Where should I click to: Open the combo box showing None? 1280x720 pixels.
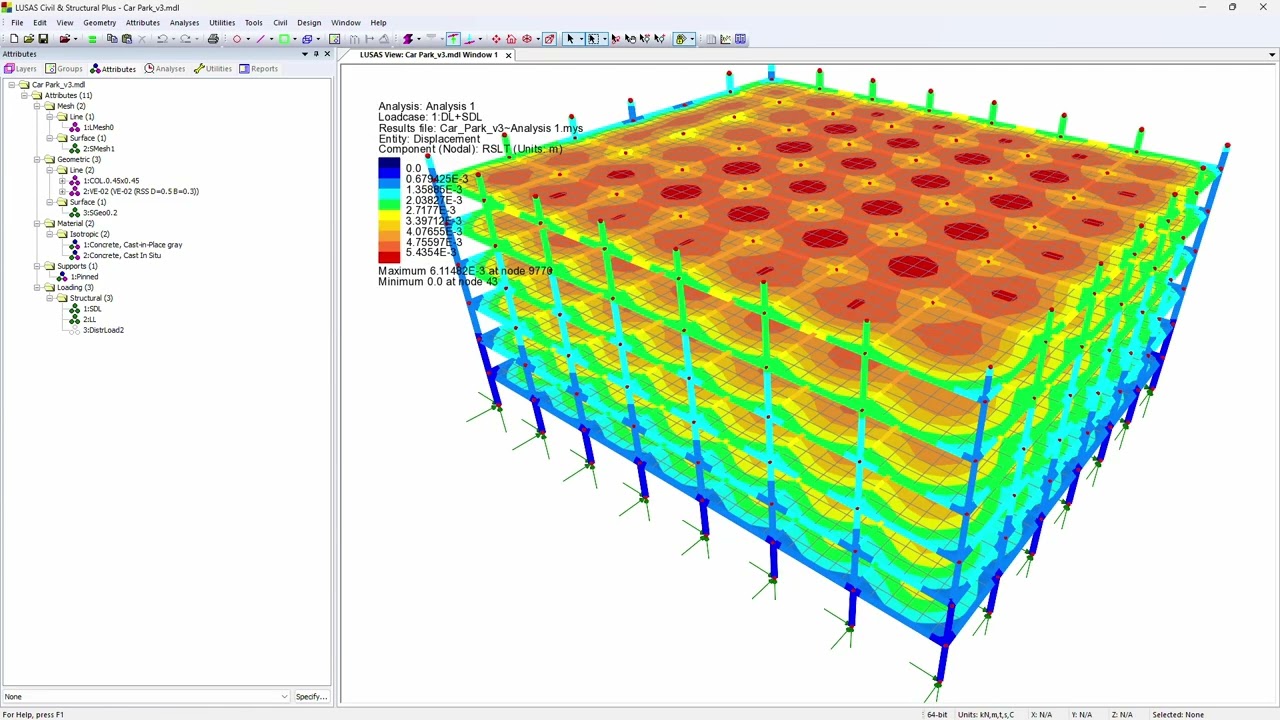click(146, 696)
